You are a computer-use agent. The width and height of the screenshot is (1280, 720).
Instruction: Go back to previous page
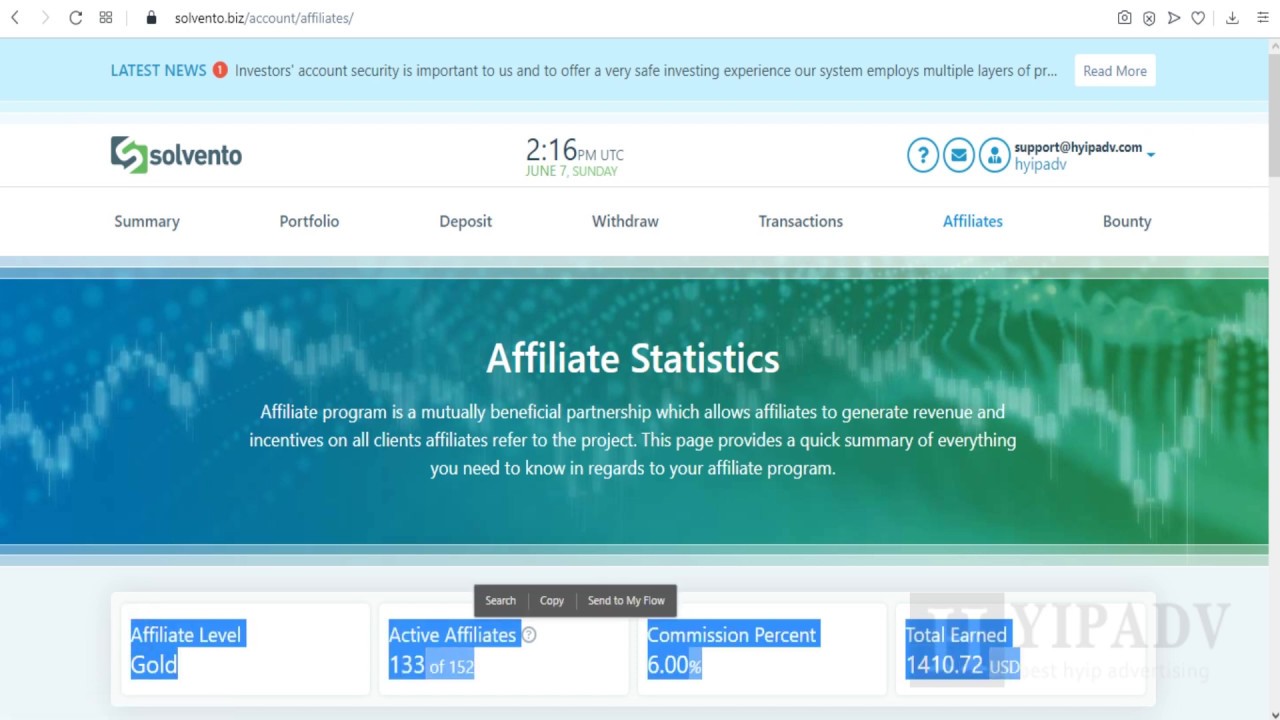click(x=15, y=18)
